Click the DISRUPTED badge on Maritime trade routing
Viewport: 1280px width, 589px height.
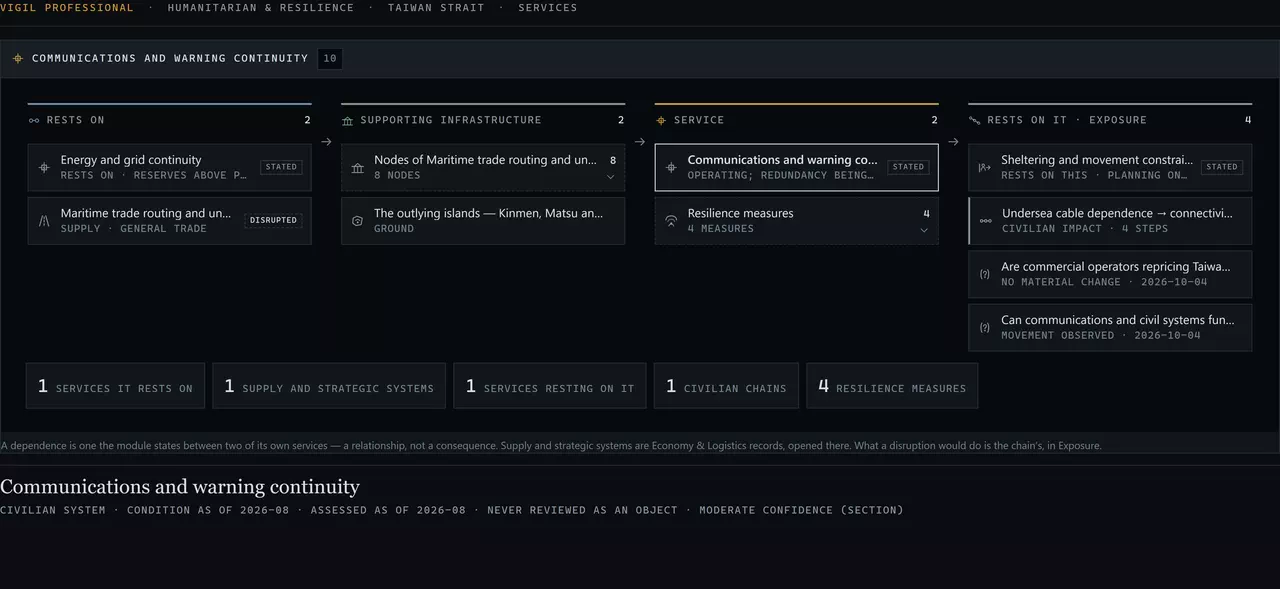click(274, 220)
